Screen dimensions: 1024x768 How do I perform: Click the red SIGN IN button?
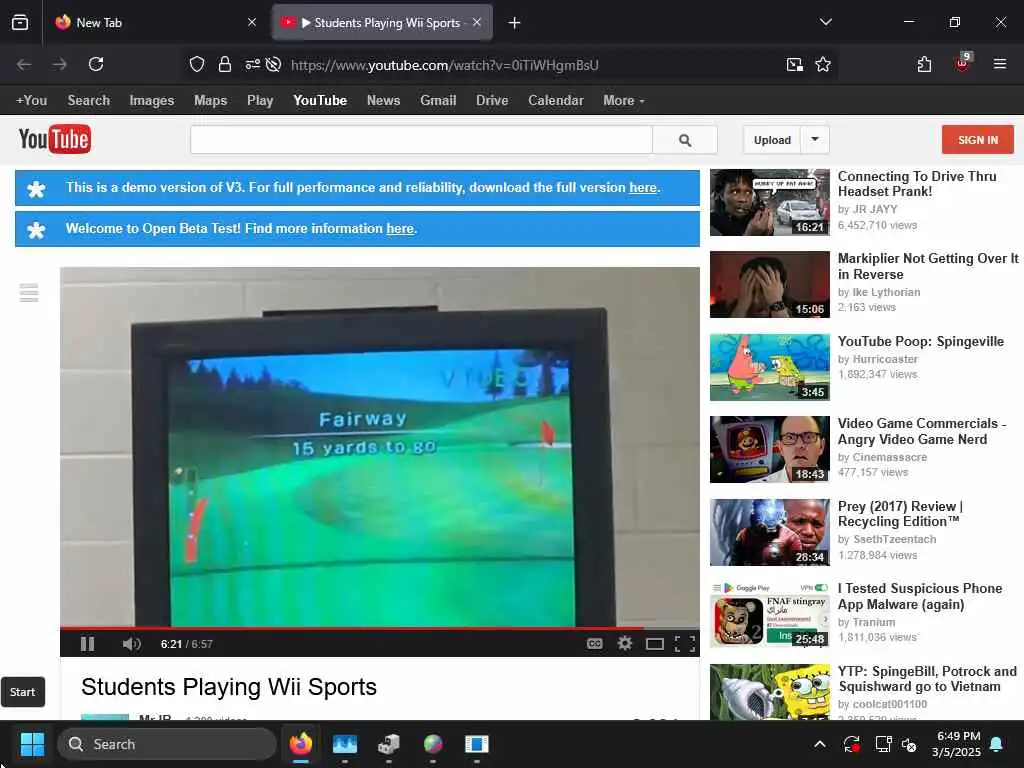point(978,140)
